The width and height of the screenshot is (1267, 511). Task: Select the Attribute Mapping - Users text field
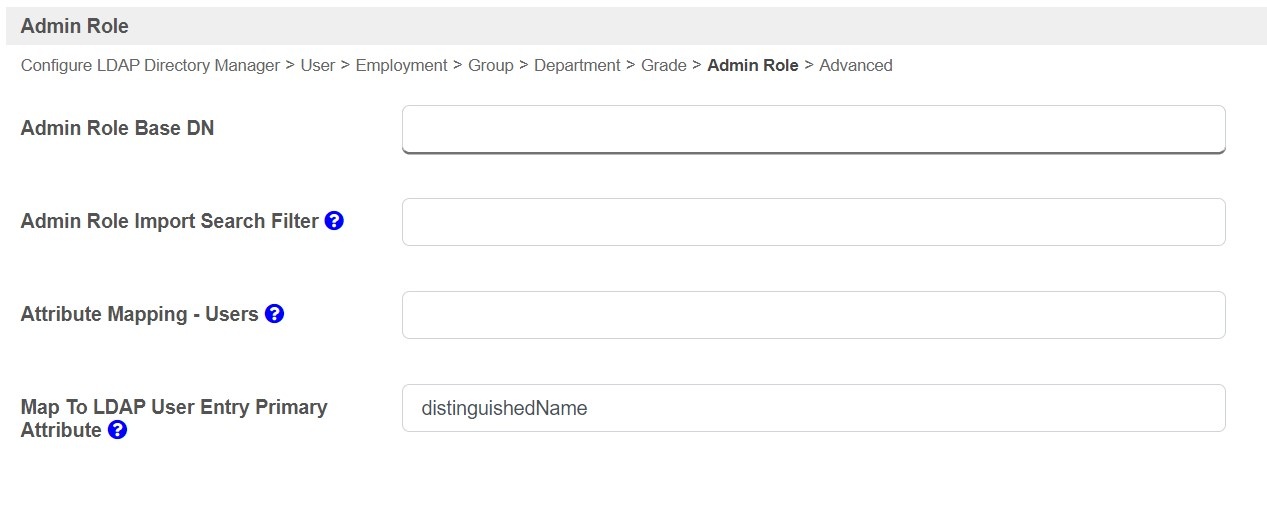point(813,315)
